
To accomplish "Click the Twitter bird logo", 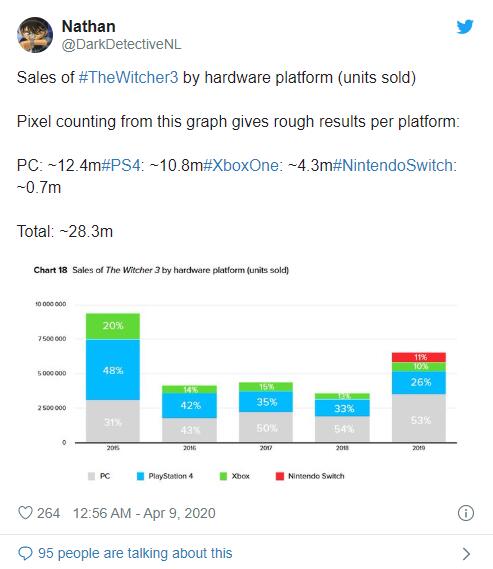I will pyautogui.click(x=465, y=26).
